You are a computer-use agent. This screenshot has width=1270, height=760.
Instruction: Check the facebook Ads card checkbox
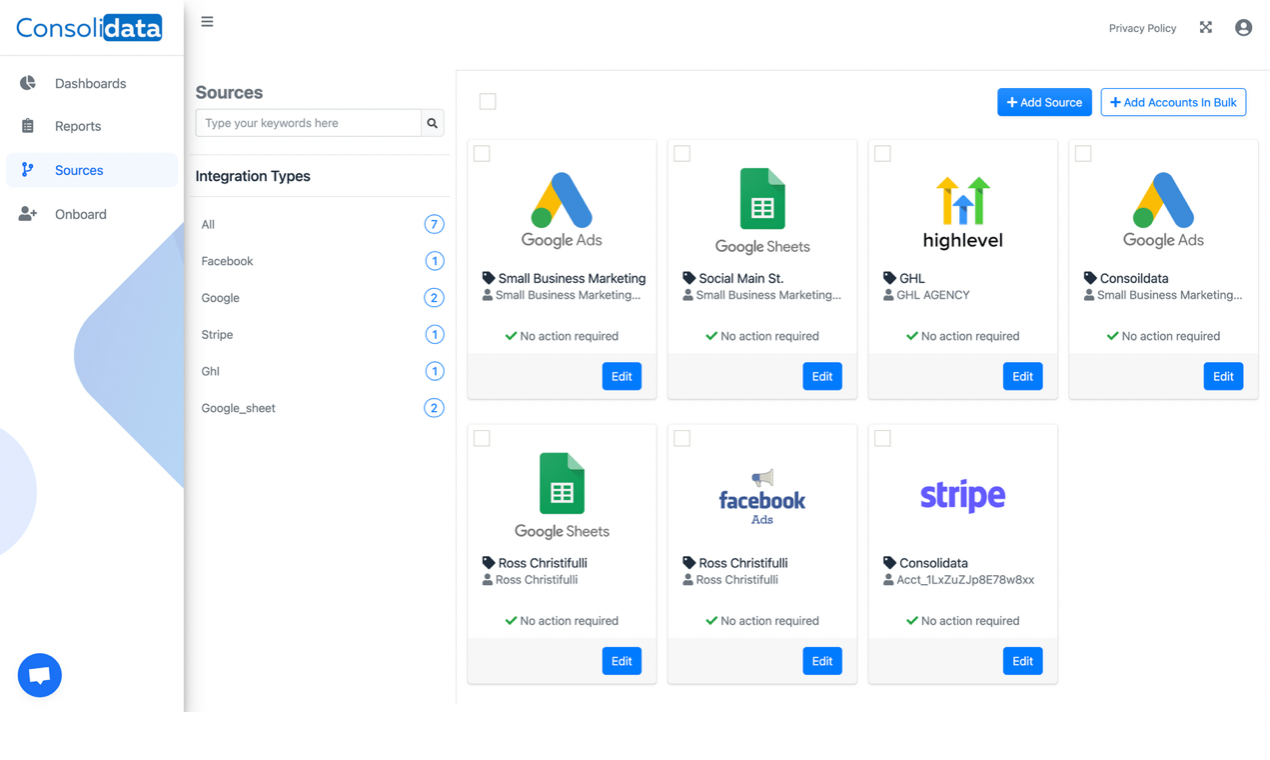click(x=682, y=438)
